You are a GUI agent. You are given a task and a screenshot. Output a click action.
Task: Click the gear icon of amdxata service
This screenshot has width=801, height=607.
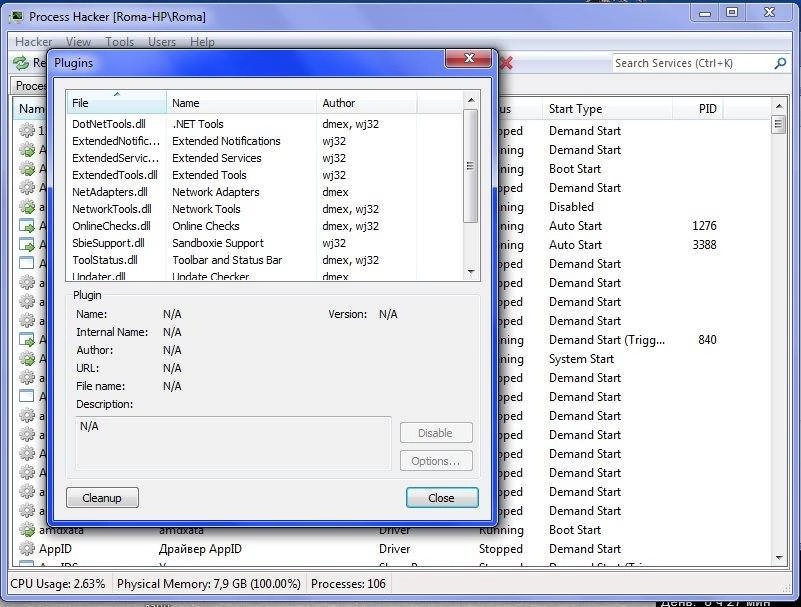pos(27,530)
